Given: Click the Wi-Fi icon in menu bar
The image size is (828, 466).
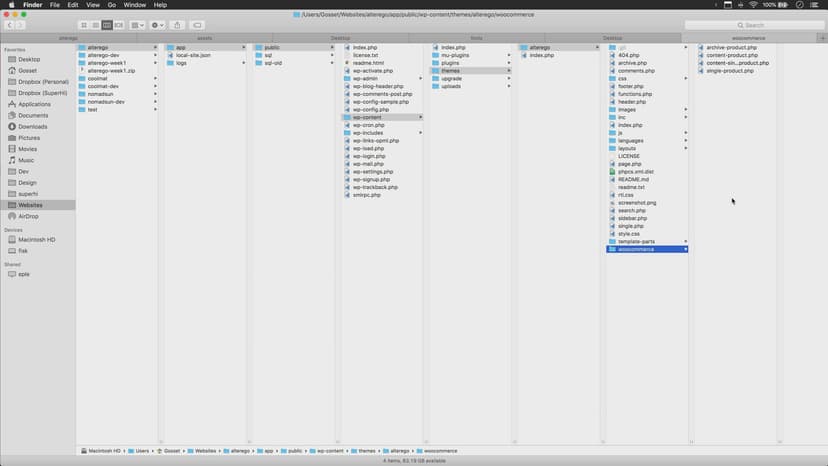Looking at the screenshot, I should 753,5.
